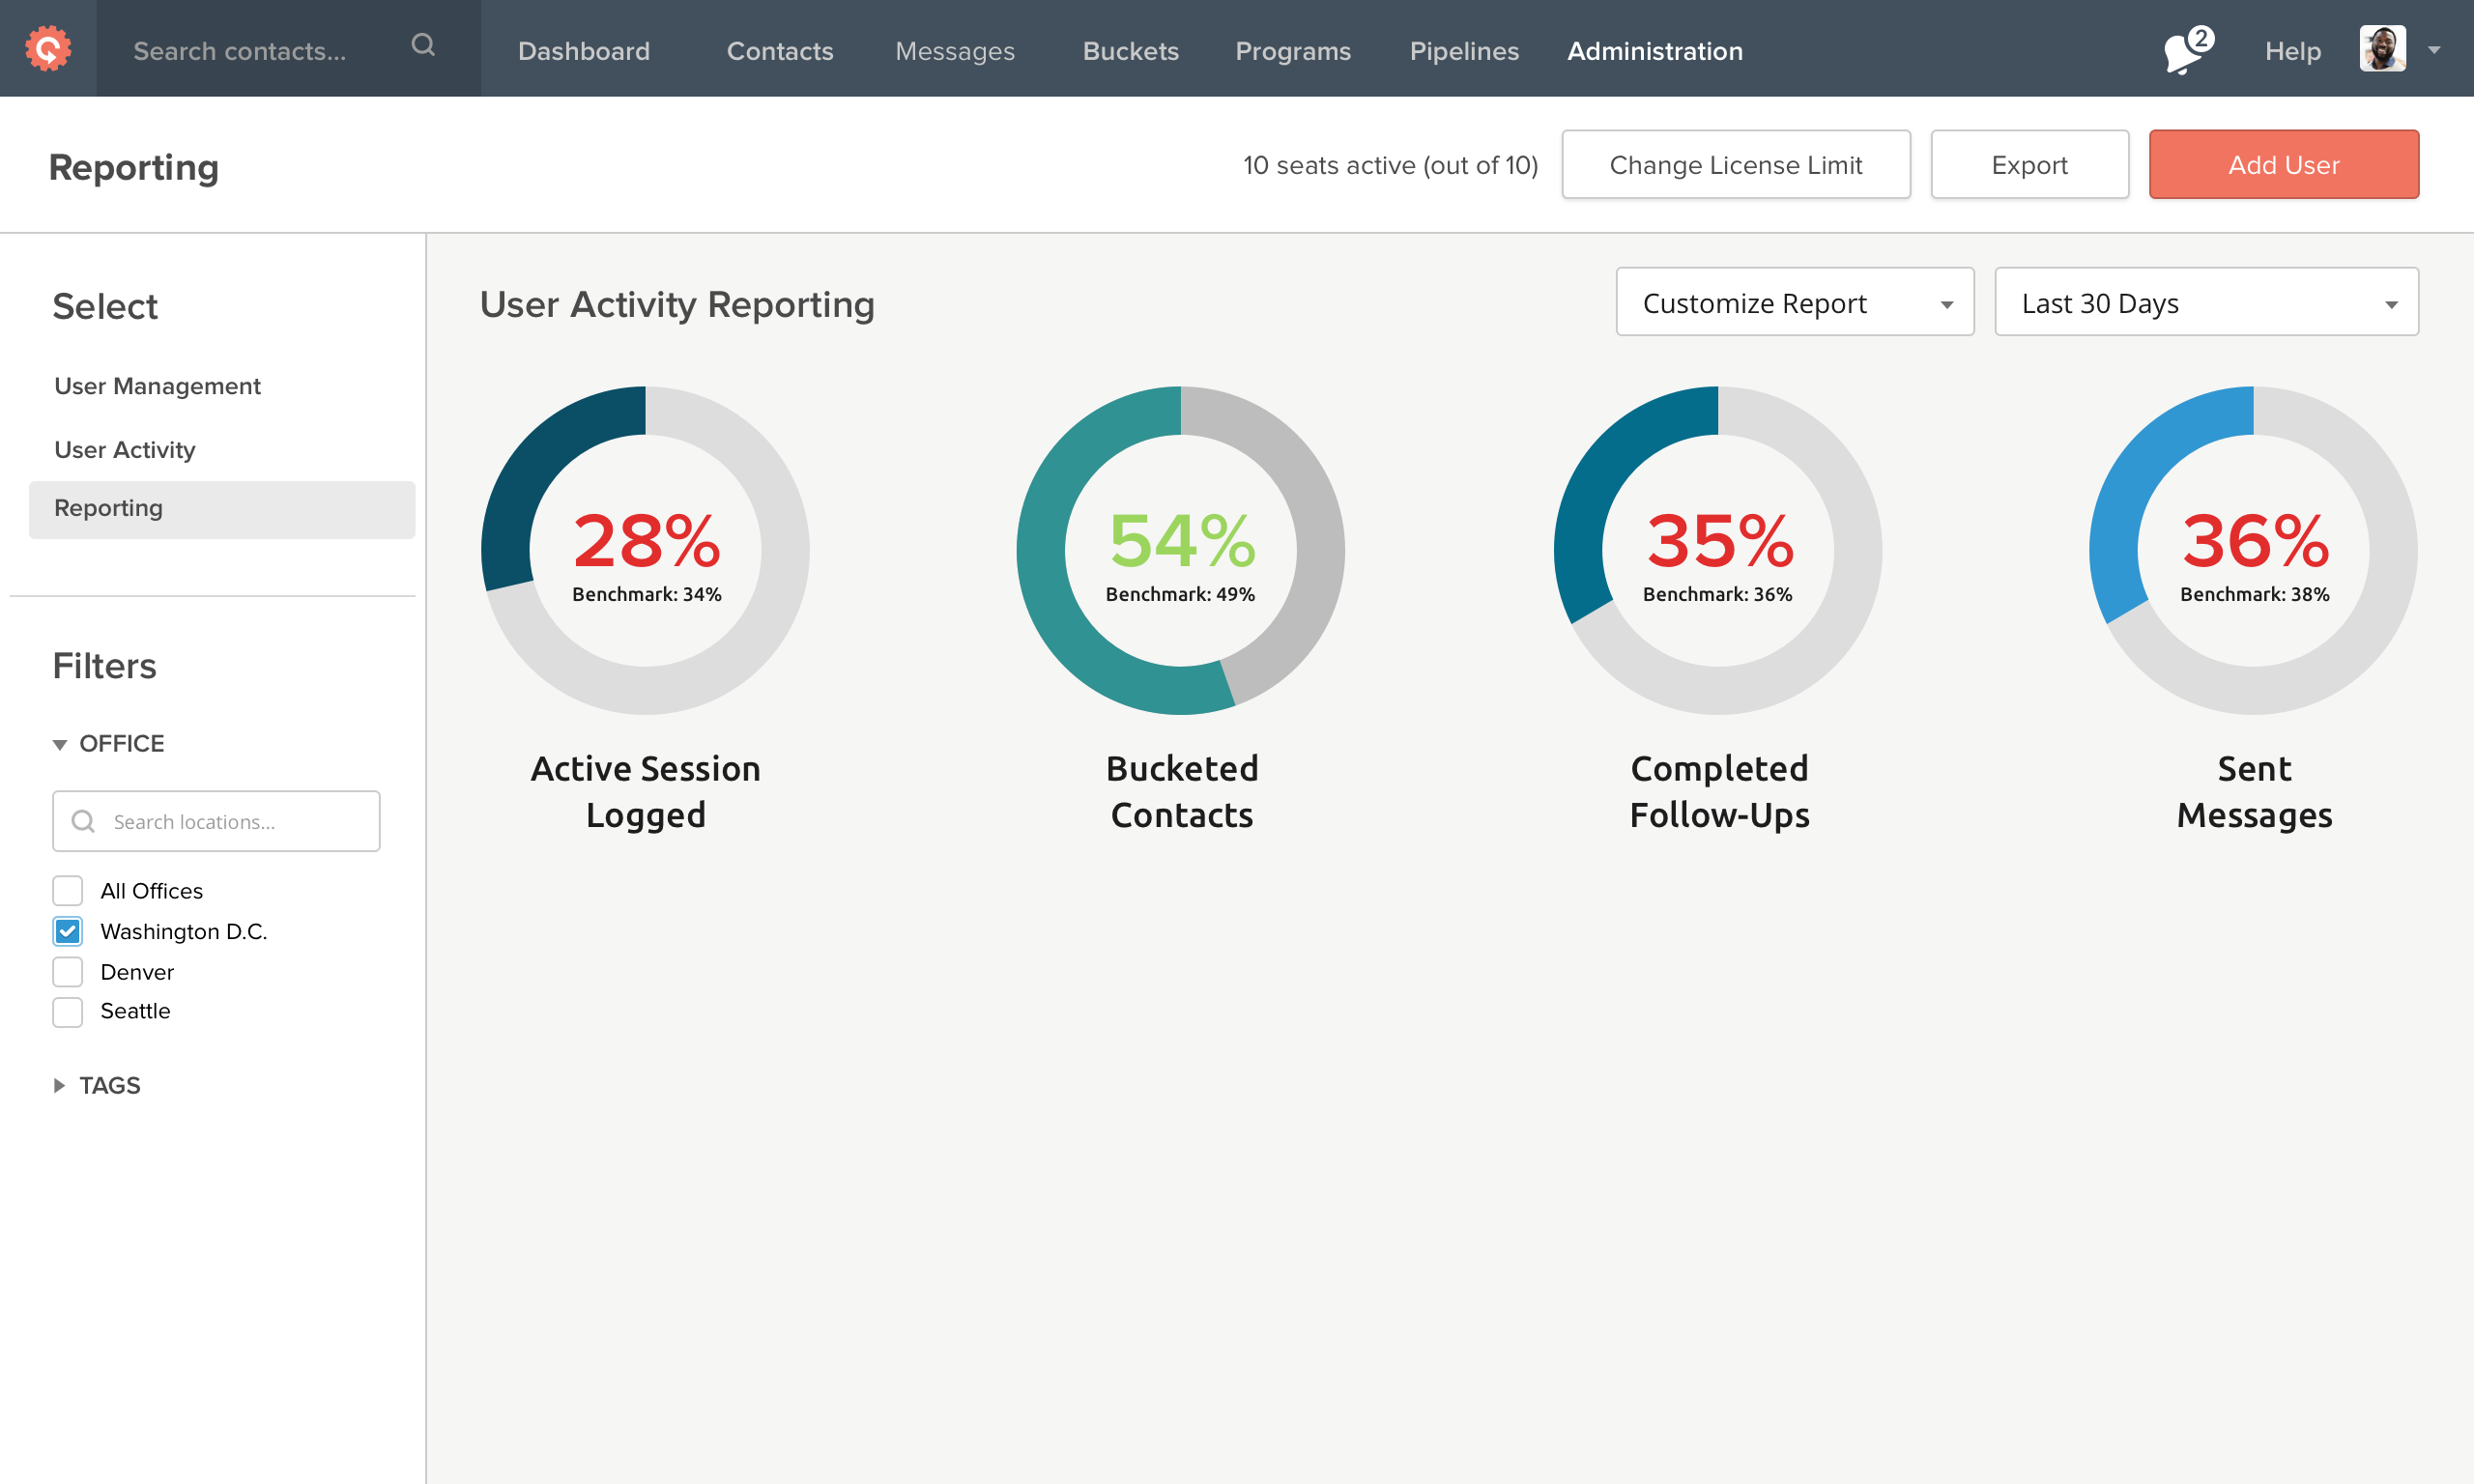The width and height of the screenshot is (2474, 1484).
Task: Tick the Seattle office checkbox
Action: pyautogui.click(x=68, y=1012)
